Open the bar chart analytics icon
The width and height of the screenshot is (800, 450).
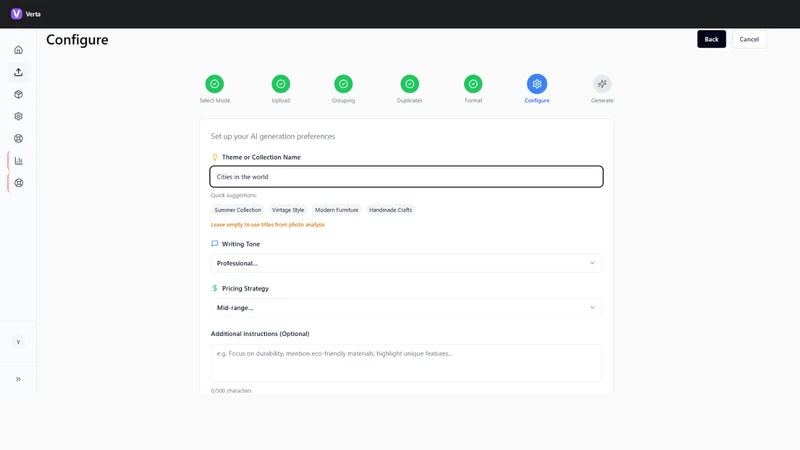18,161
